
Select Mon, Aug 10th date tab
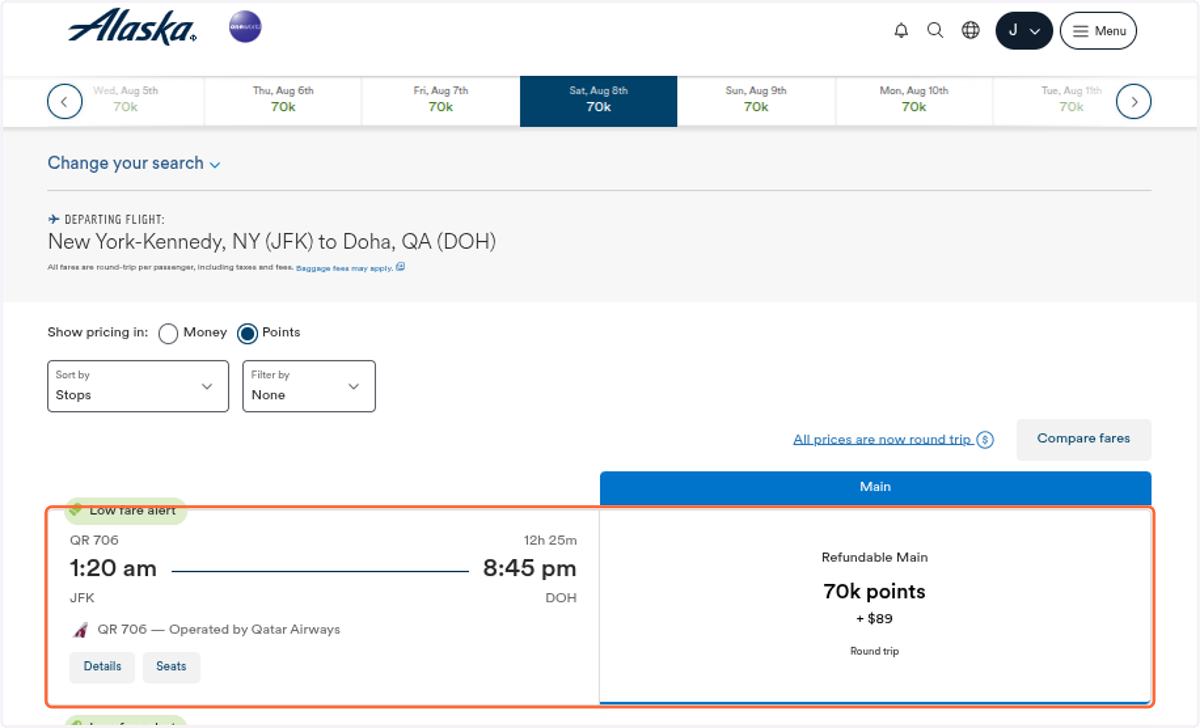914,100
